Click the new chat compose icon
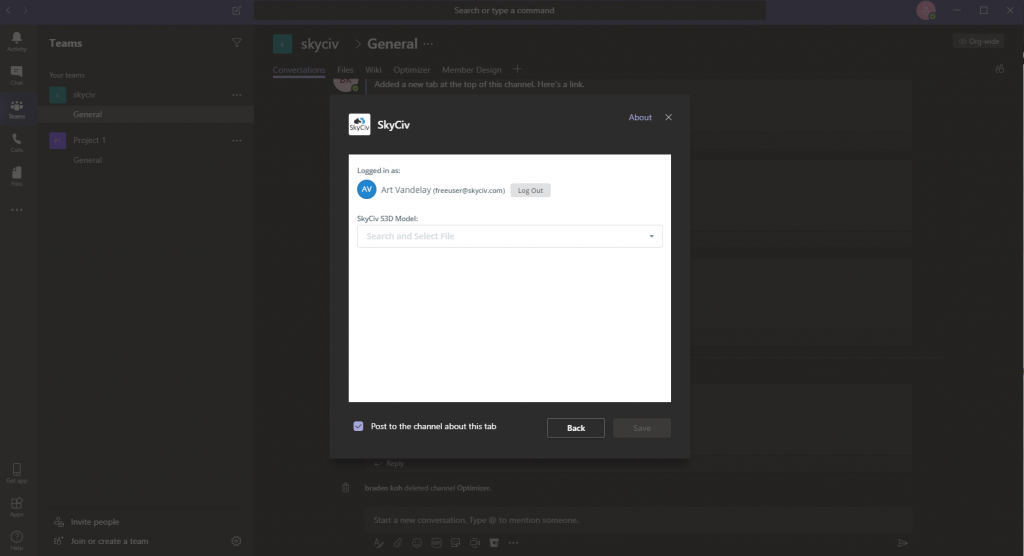The image size is (1024, 556). click(x=236, y=10)
